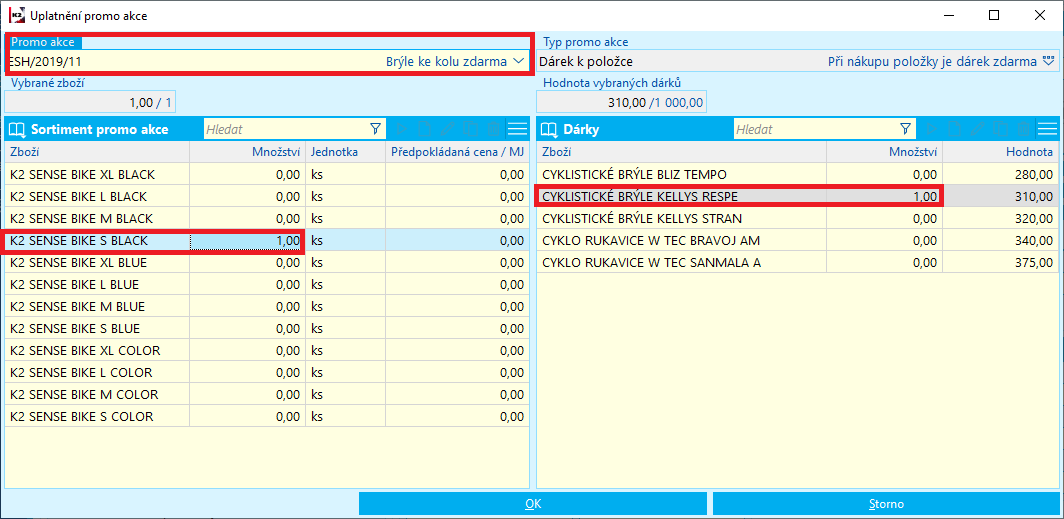Select row K2 SENSE BIKE L BLACK

click(267, 196)
